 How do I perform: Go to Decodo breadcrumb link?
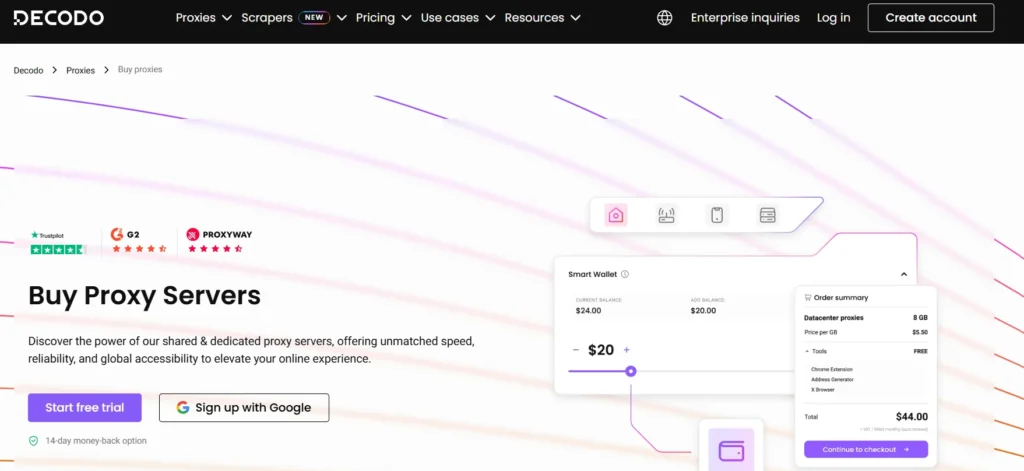coord(28,70)
